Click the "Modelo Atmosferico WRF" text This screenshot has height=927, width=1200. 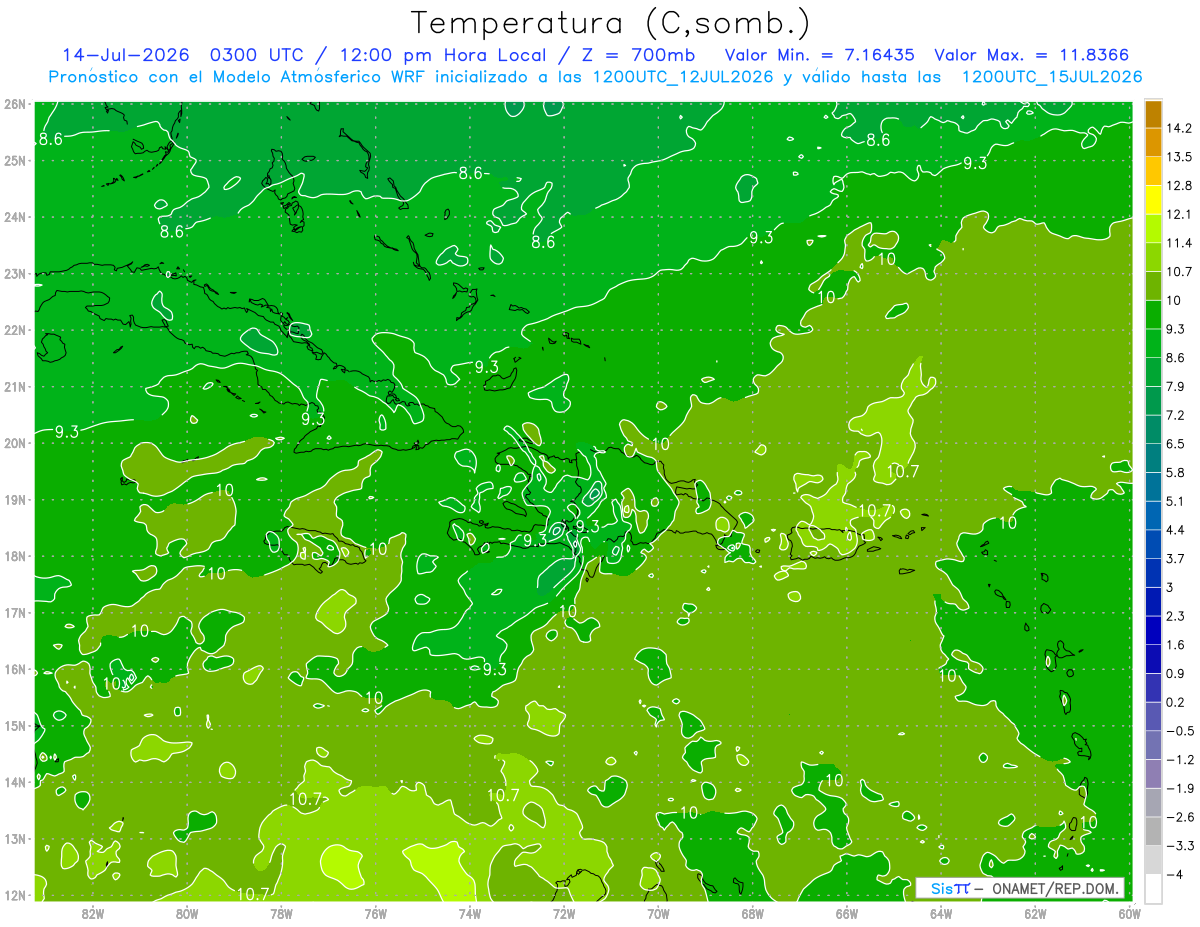pos(320,77)
